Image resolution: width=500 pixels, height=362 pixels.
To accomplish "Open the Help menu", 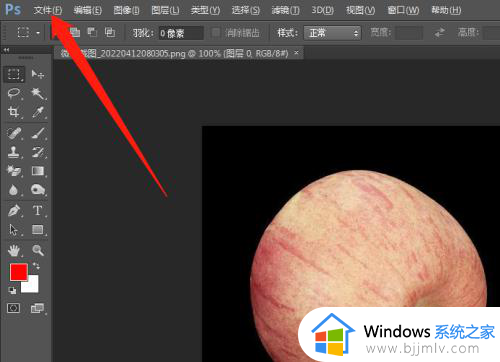I will coord(446,10).
